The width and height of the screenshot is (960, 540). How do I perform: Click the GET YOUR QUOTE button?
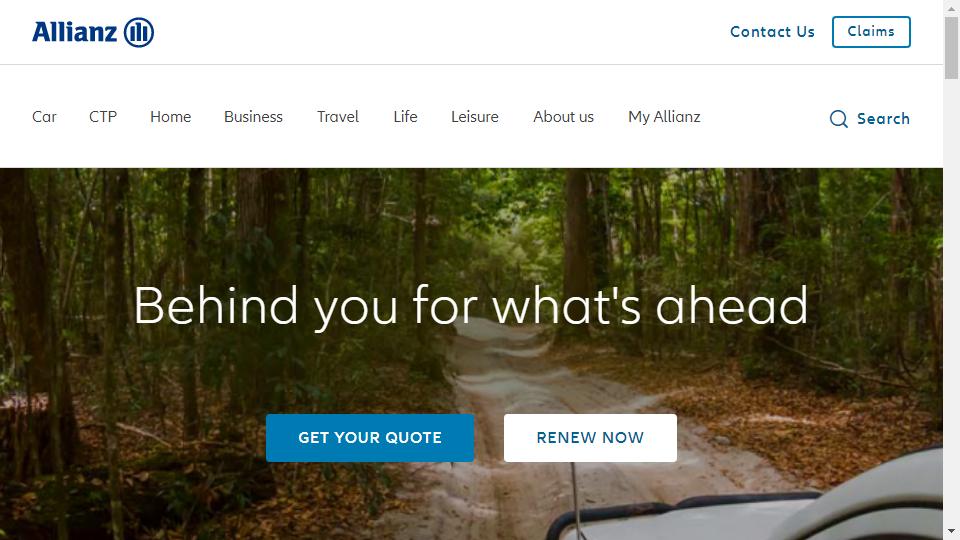click(370, 438)
